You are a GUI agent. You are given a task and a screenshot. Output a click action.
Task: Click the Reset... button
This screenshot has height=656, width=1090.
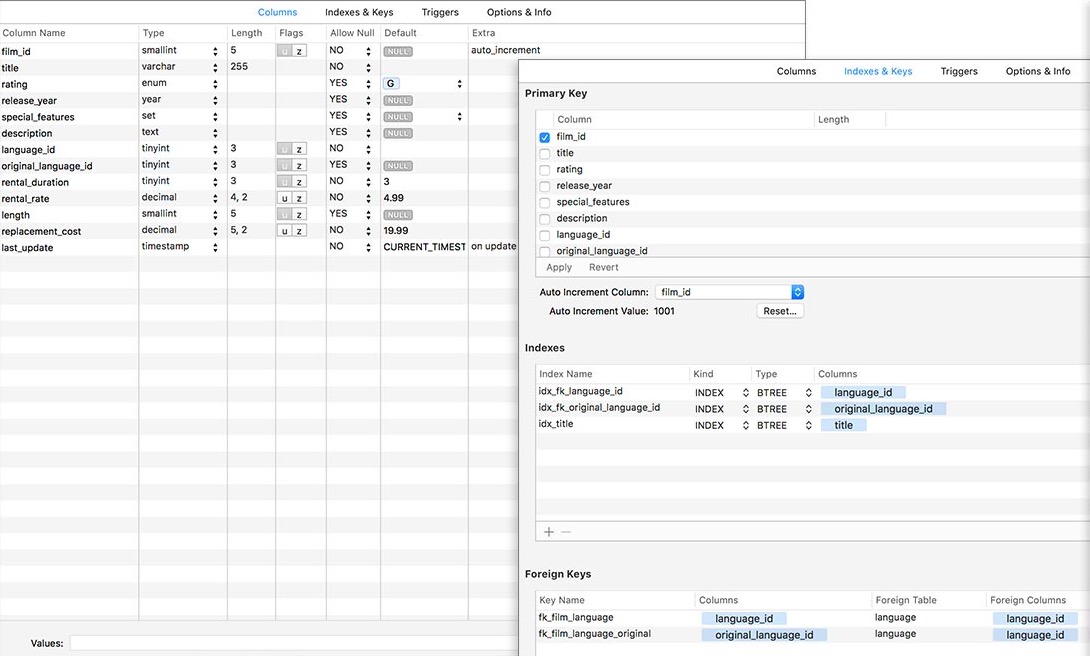click(780, 311)
